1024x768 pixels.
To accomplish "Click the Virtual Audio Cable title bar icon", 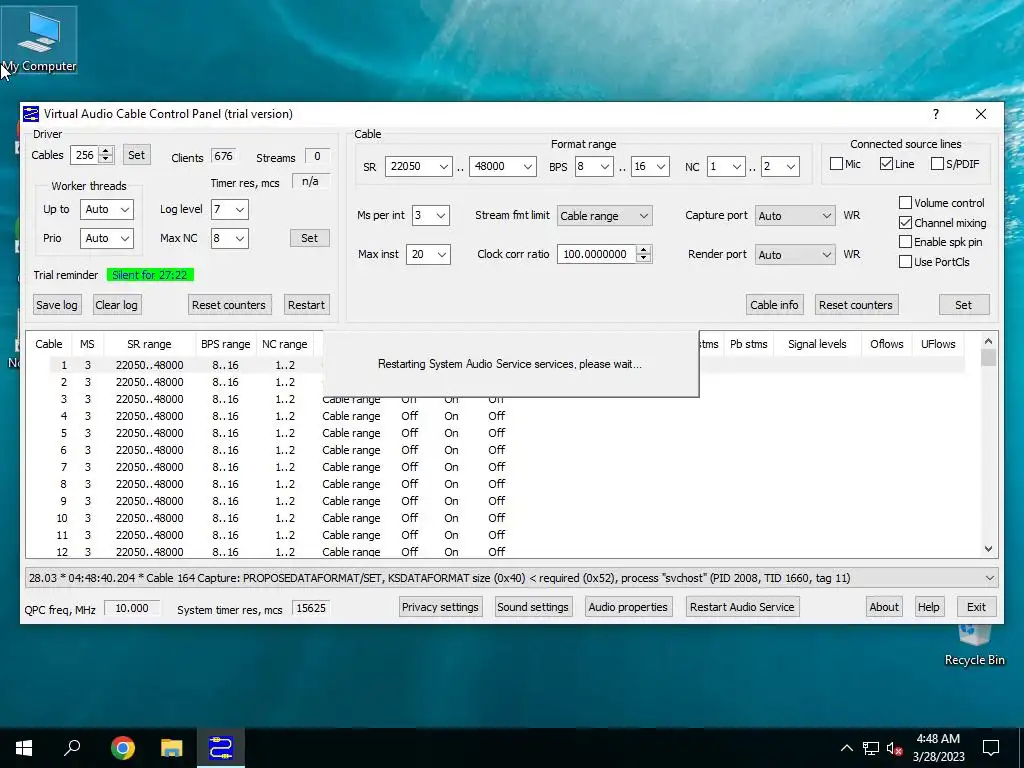I will [31, 114].
